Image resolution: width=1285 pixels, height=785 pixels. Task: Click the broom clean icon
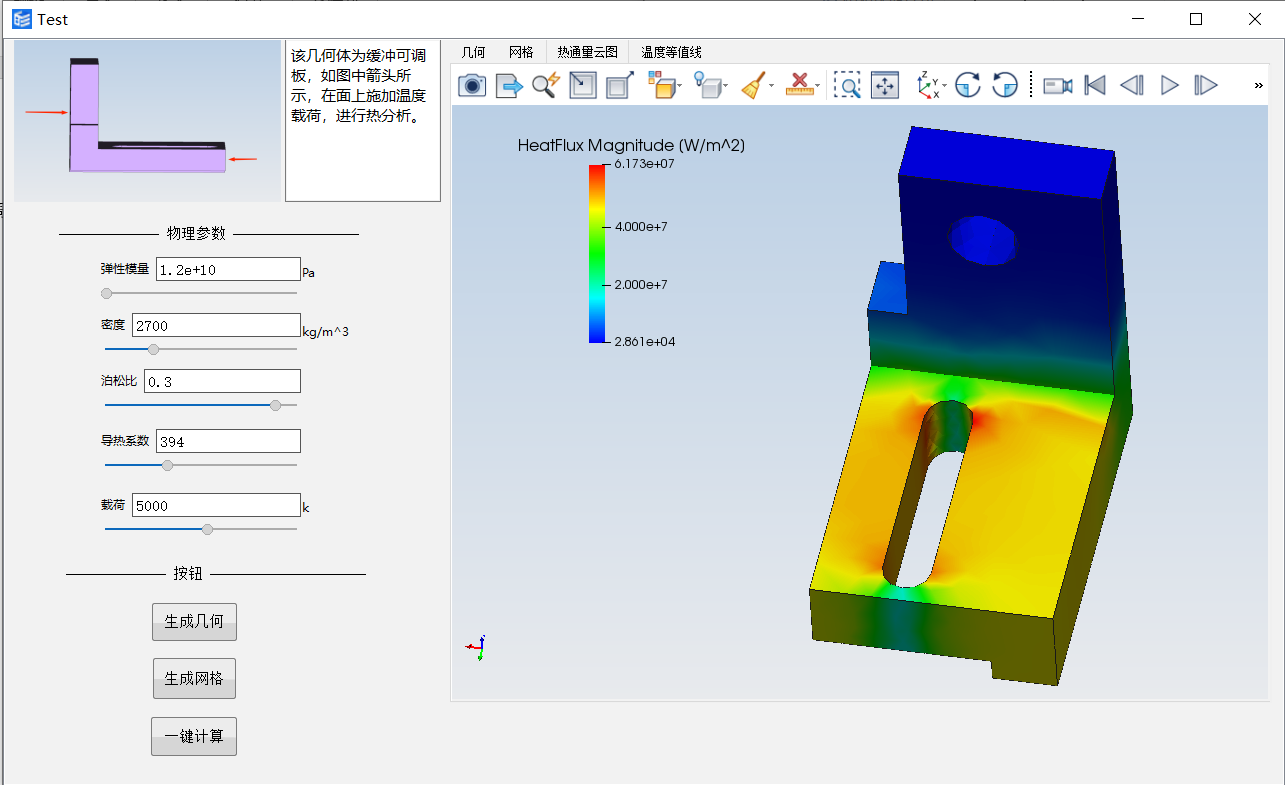tap(754, 85)
